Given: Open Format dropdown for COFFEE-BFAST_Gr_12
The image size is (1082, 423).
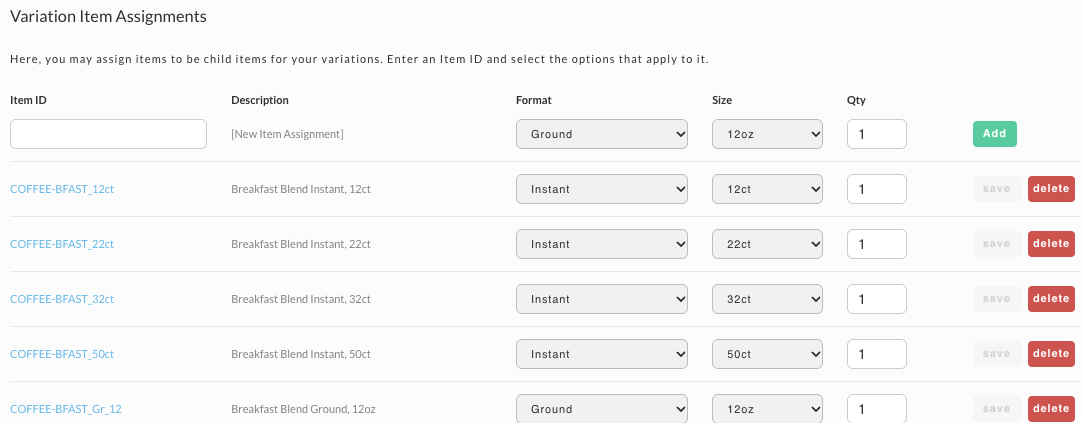Looking at the screenshot, I should pyautogui.click(x=602, y=409).
